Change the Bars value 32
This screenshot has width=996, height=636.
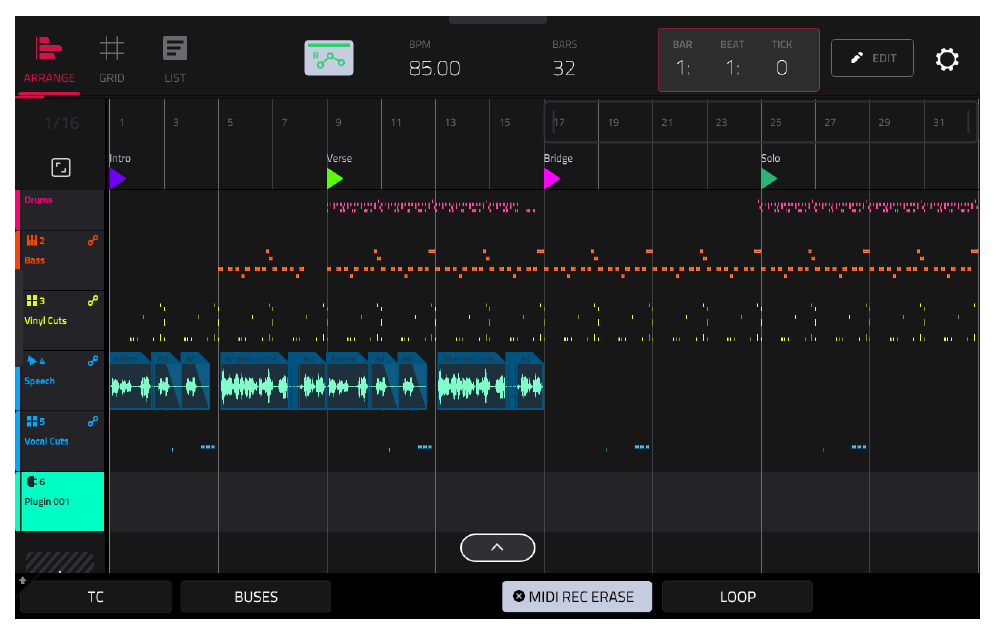tap(564, 67)
